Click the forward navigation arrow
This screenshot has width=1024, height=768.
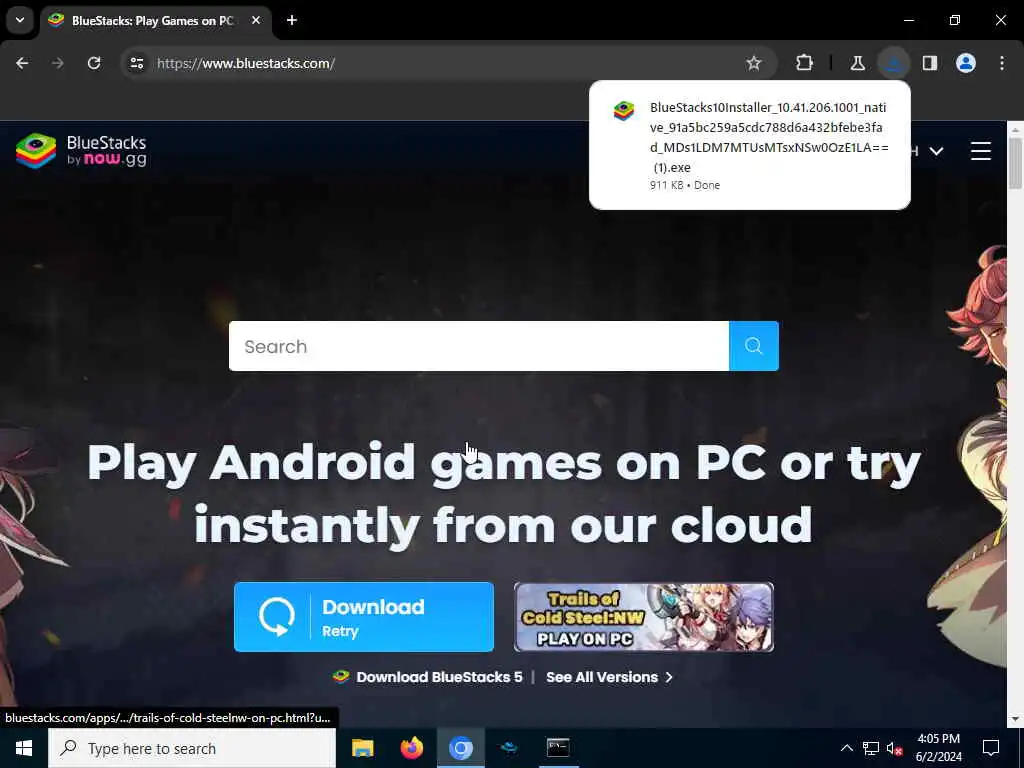click(x=58, y=63)
